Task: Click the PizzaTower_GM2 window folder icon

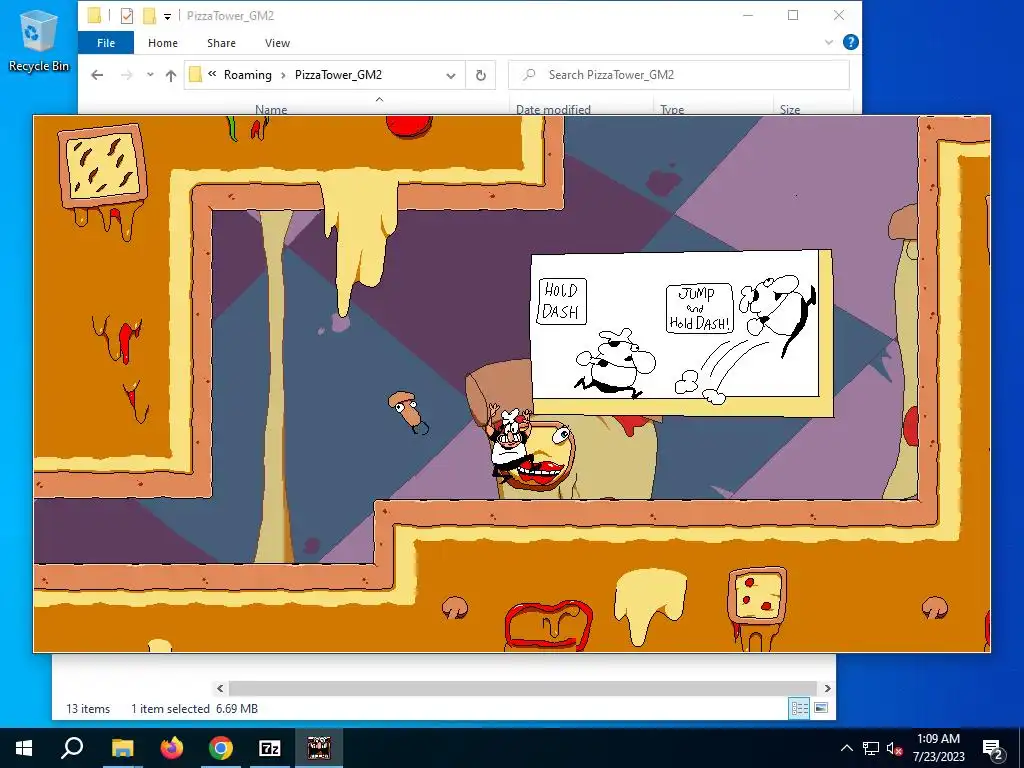Action: tap(93, 16)
